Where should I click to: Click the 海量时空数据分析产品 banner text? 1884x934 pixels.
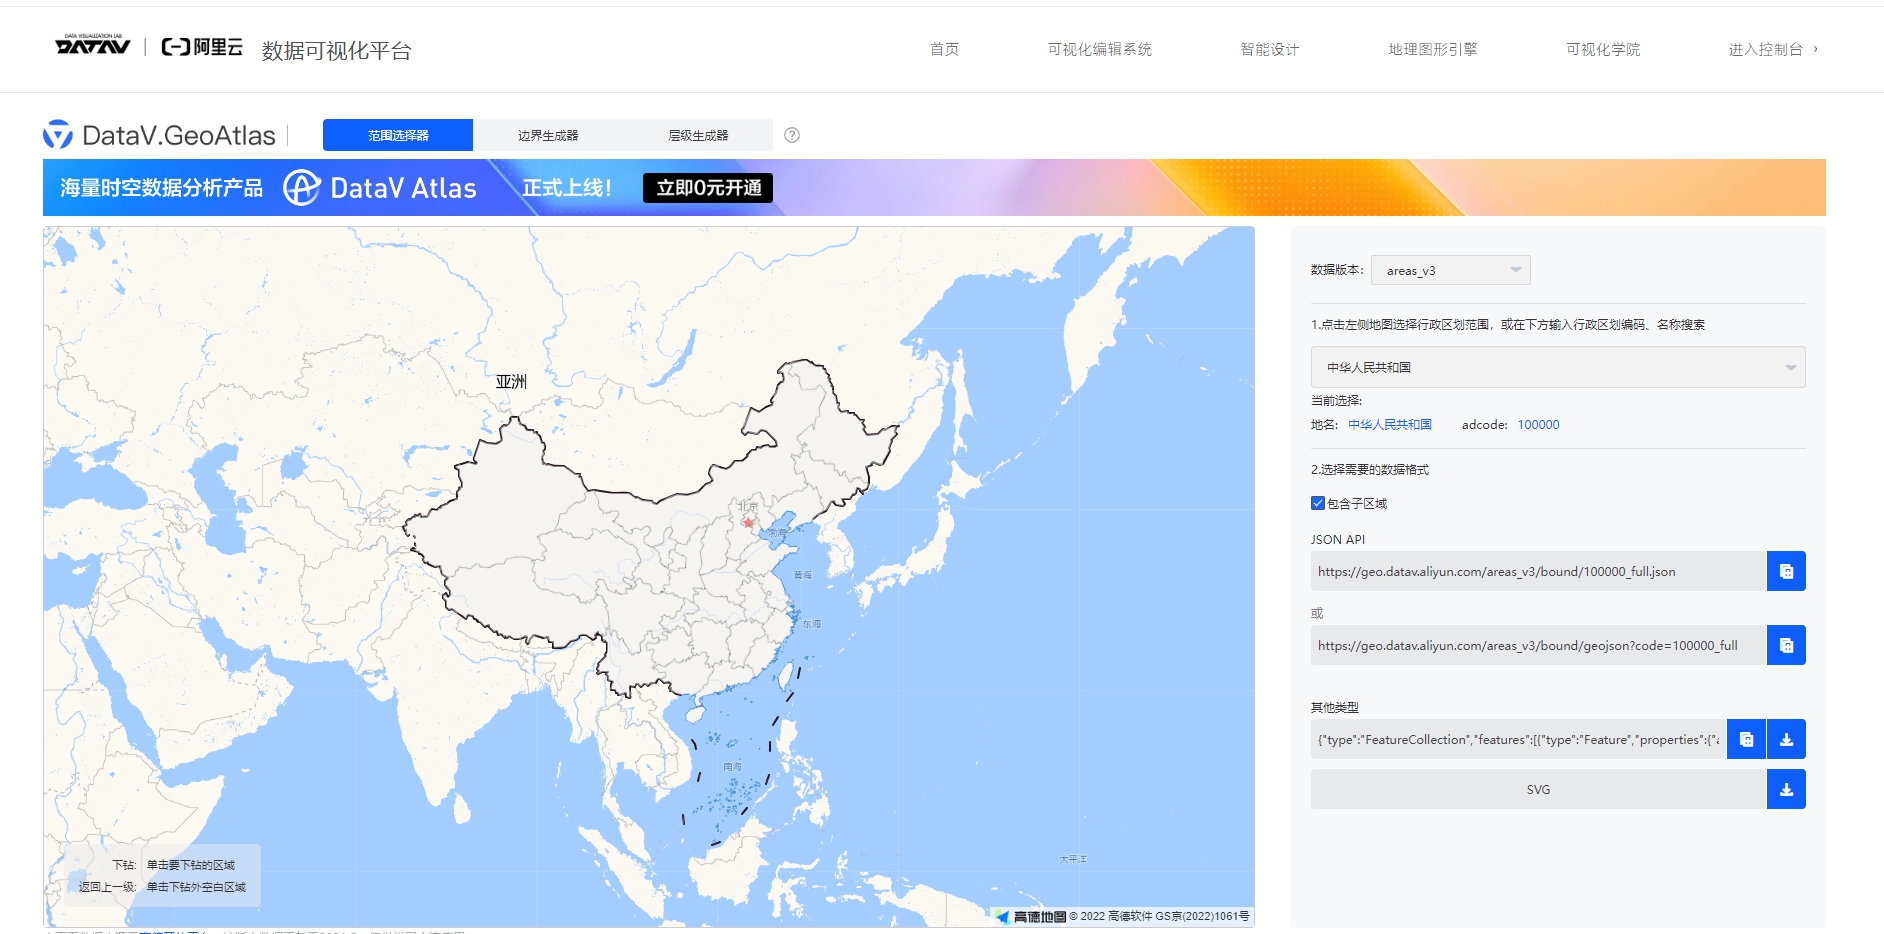coord(161,188)
